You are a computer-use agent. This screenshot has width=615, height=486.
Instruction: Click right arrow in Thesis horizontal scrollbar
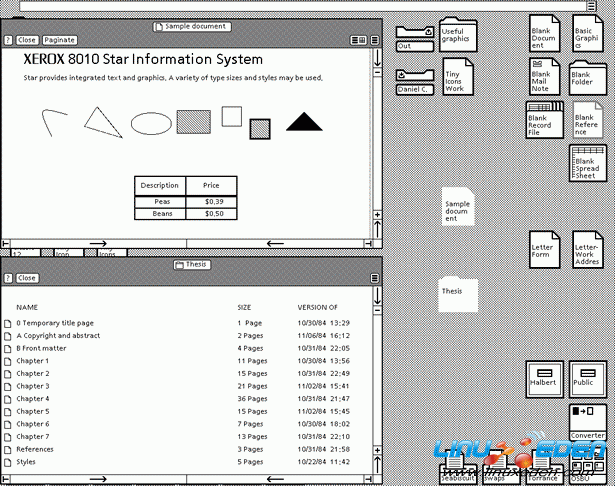pos(98,479)
